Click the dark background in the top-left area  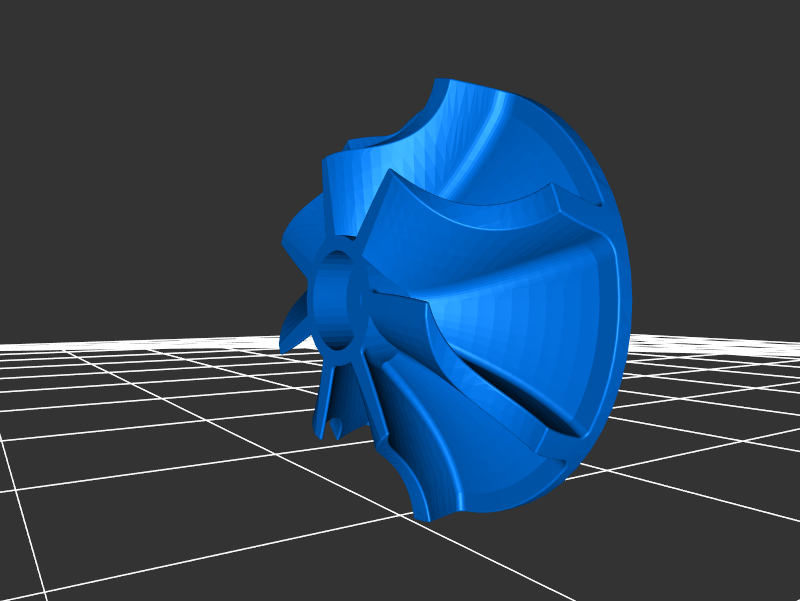(100, 100)
